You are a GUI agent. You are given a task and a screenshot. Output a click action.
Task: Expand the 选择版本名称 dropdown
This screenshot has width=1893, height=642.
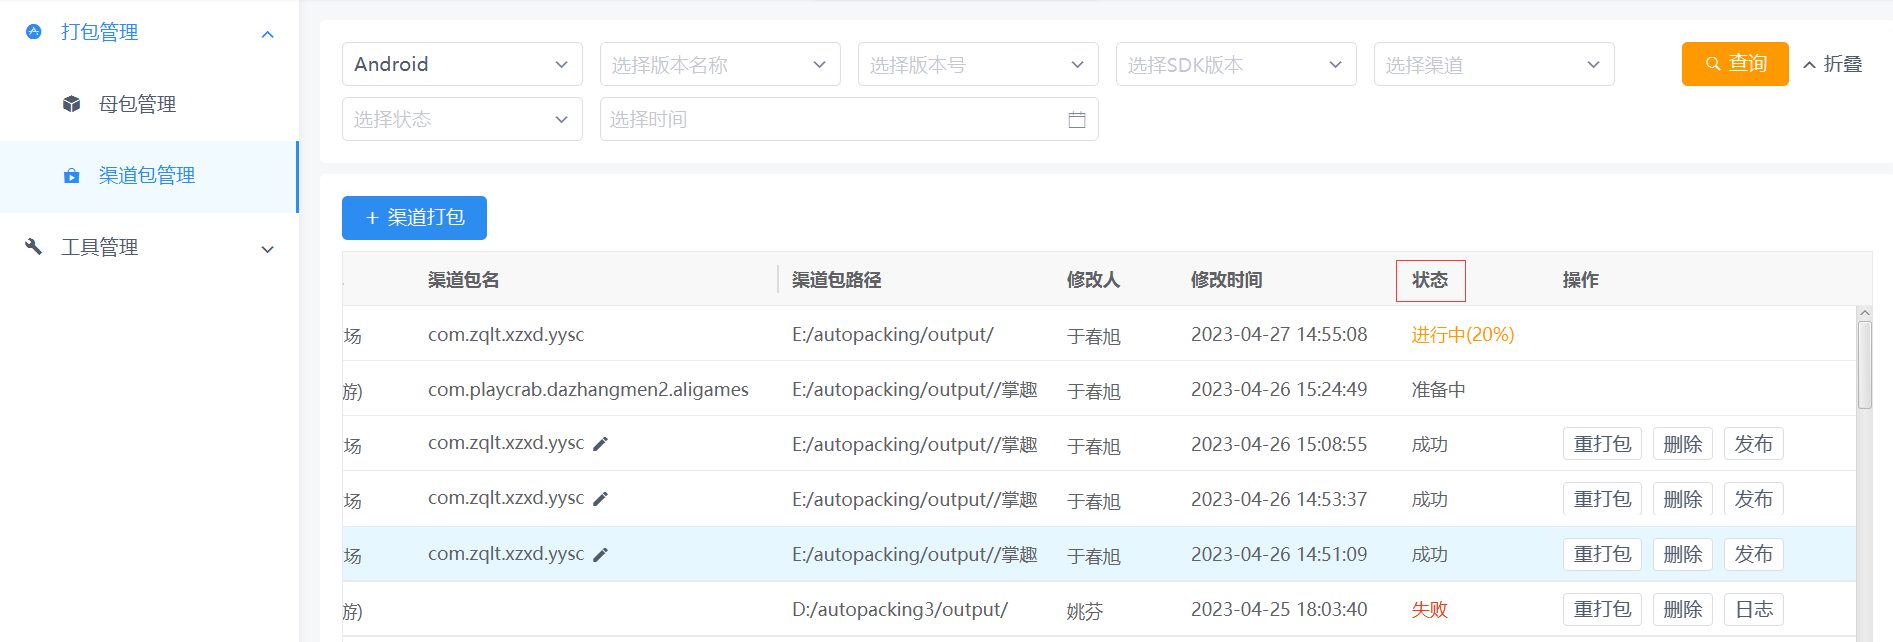click(x=720, y=64)
